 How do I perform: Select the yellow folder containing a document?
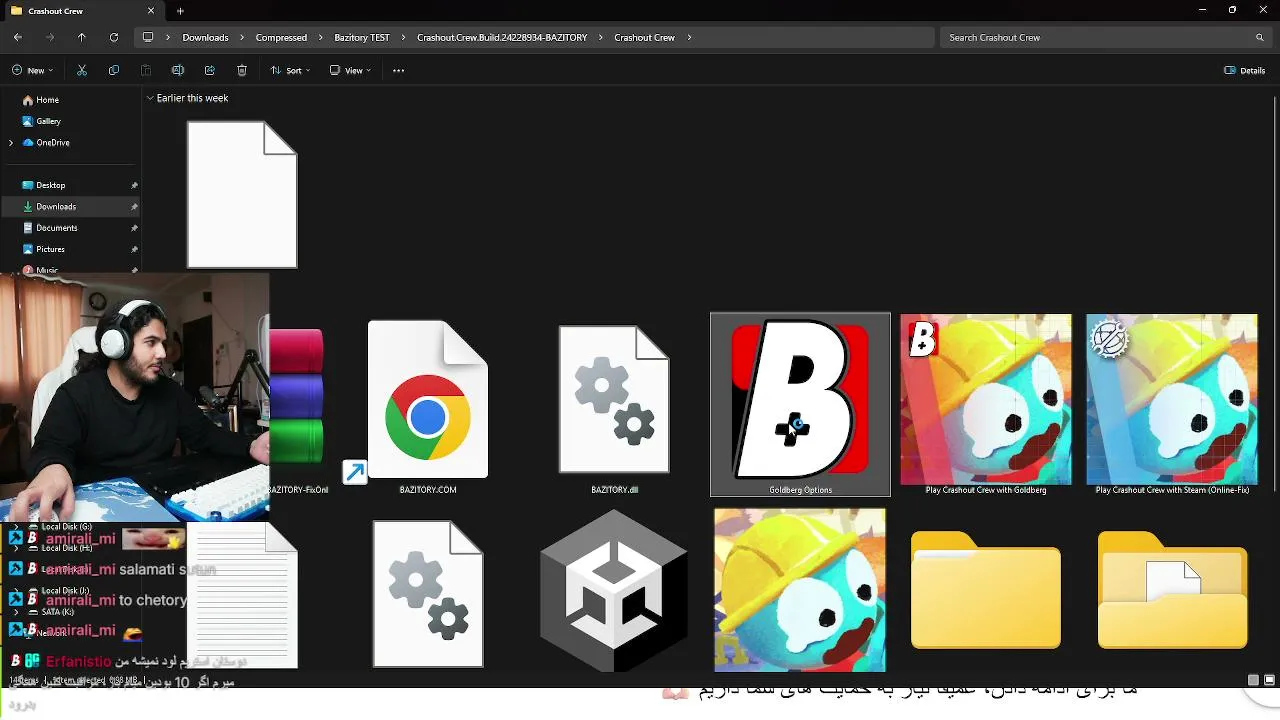(1172, 590)
